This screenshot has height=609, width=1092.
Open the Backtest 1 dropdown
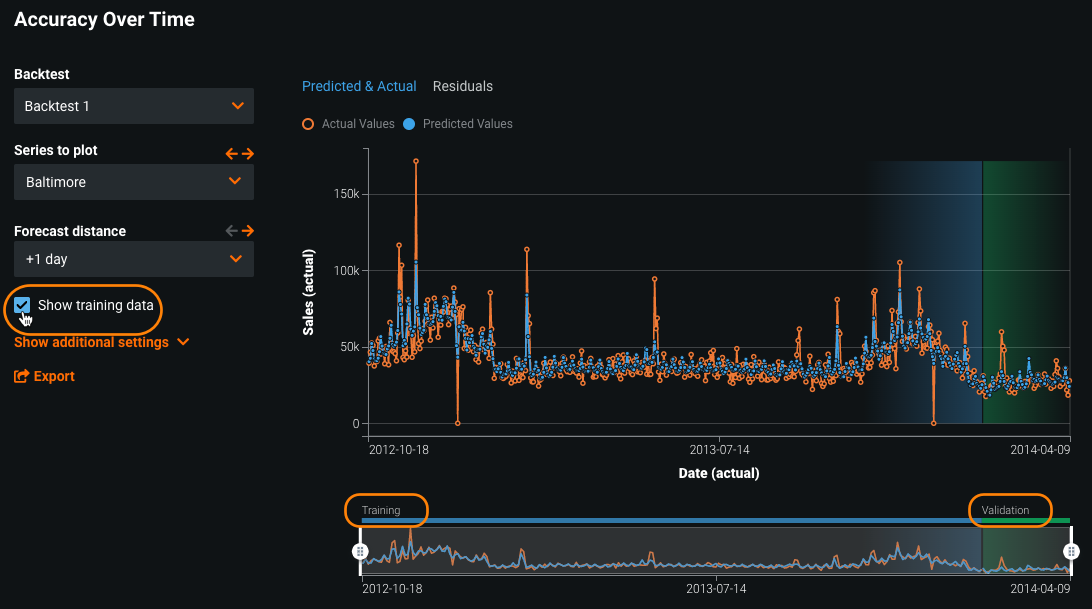(134, 106)
